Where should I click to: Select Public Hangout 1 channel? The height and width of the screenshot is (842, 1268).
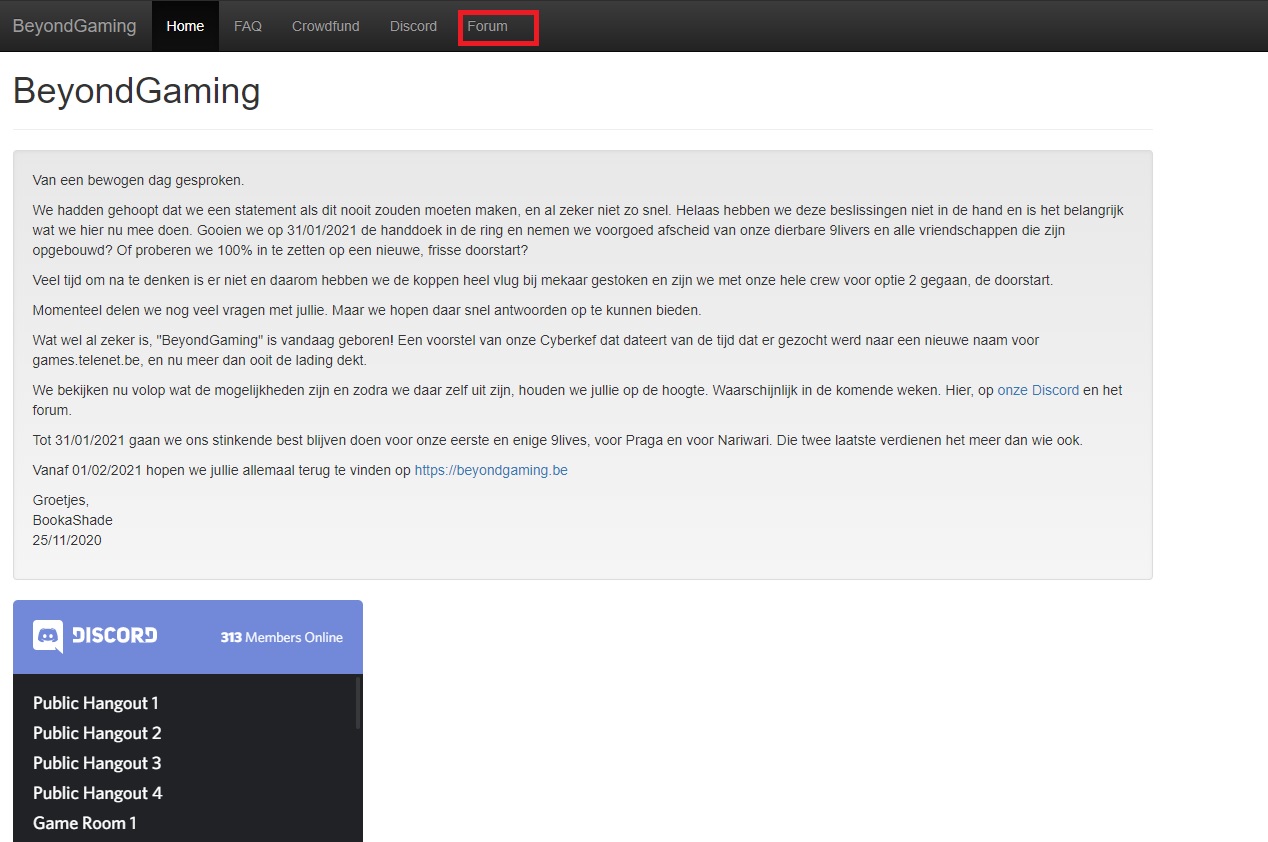coord(96,703)
